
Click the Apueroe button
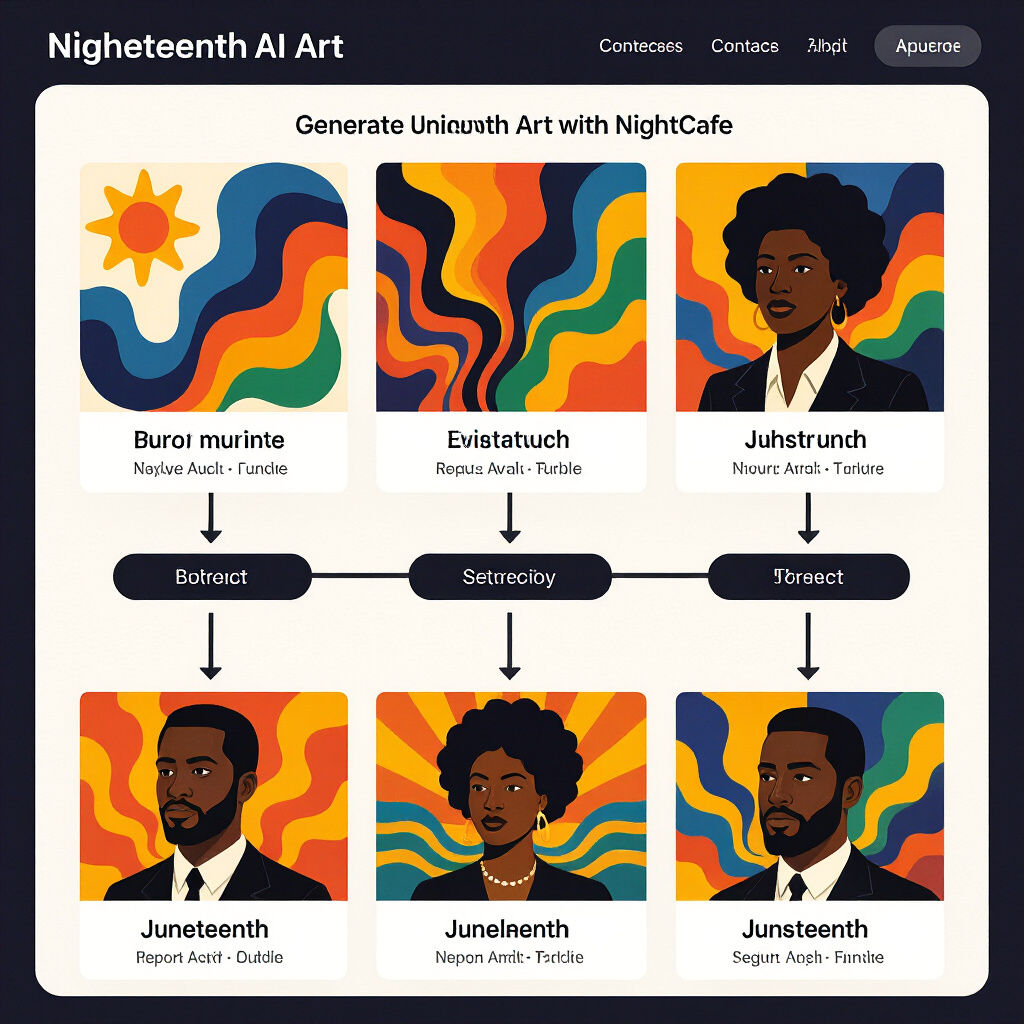click(x=927, y=46)
